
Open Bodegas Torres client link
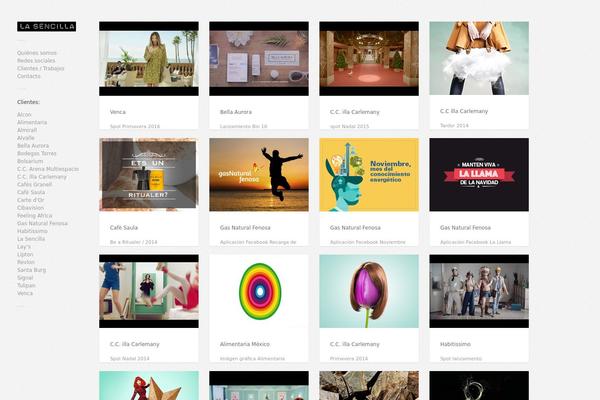37,153
